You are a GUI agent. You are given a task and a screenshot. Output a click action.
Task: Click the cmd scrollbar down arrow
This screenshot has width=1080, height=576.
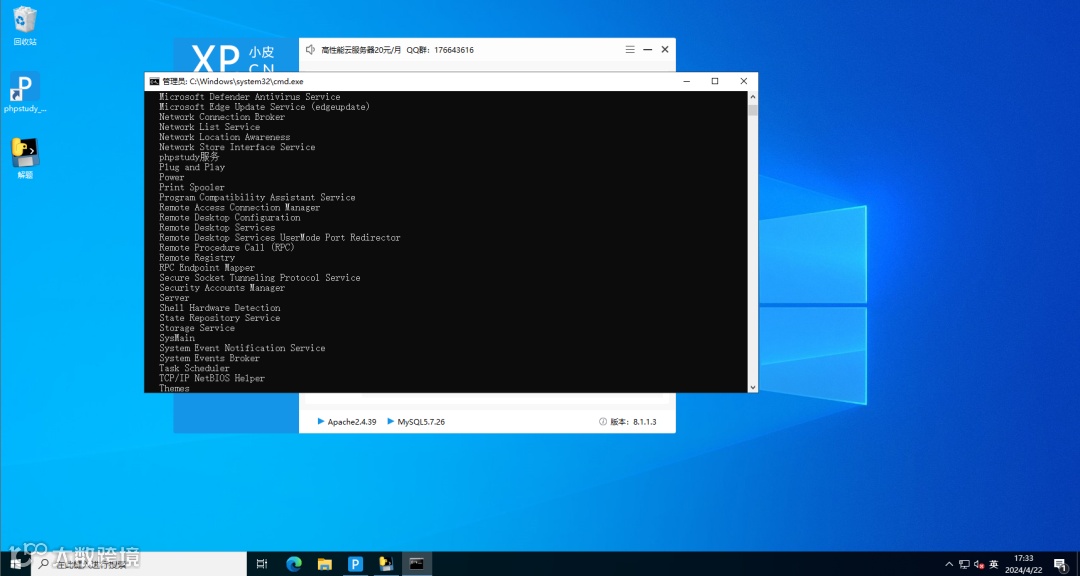(x=752, y=387)
